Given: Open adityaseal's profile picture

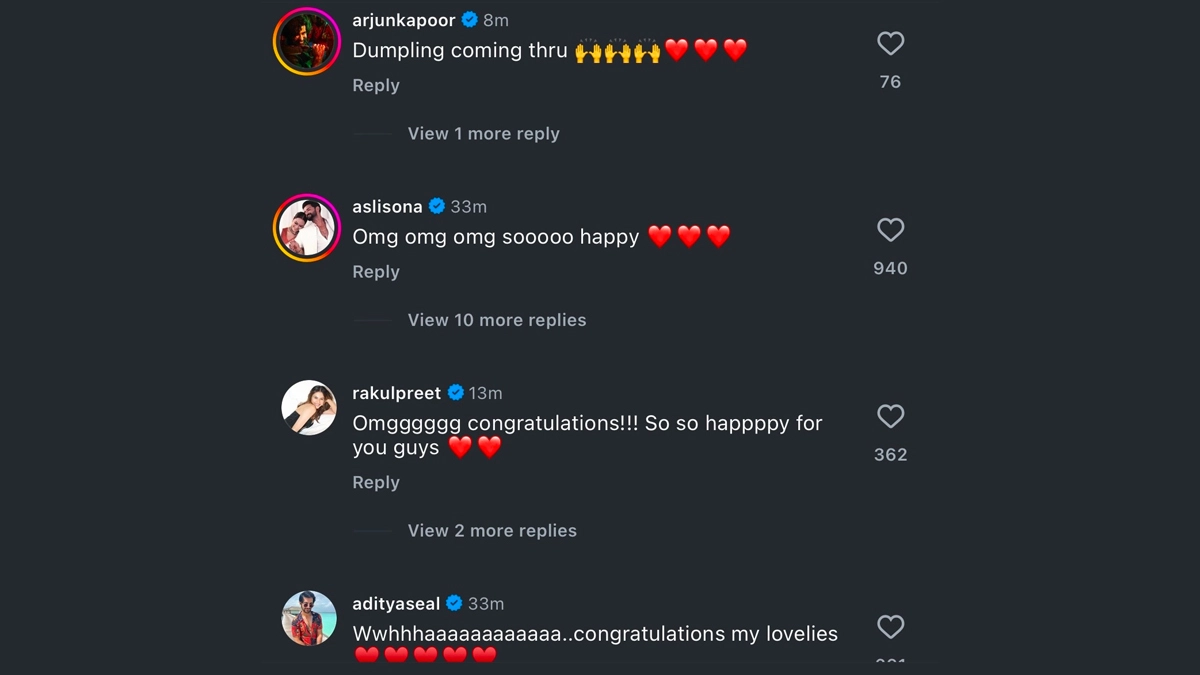Looking at the screenshot, I should [309, 618].
